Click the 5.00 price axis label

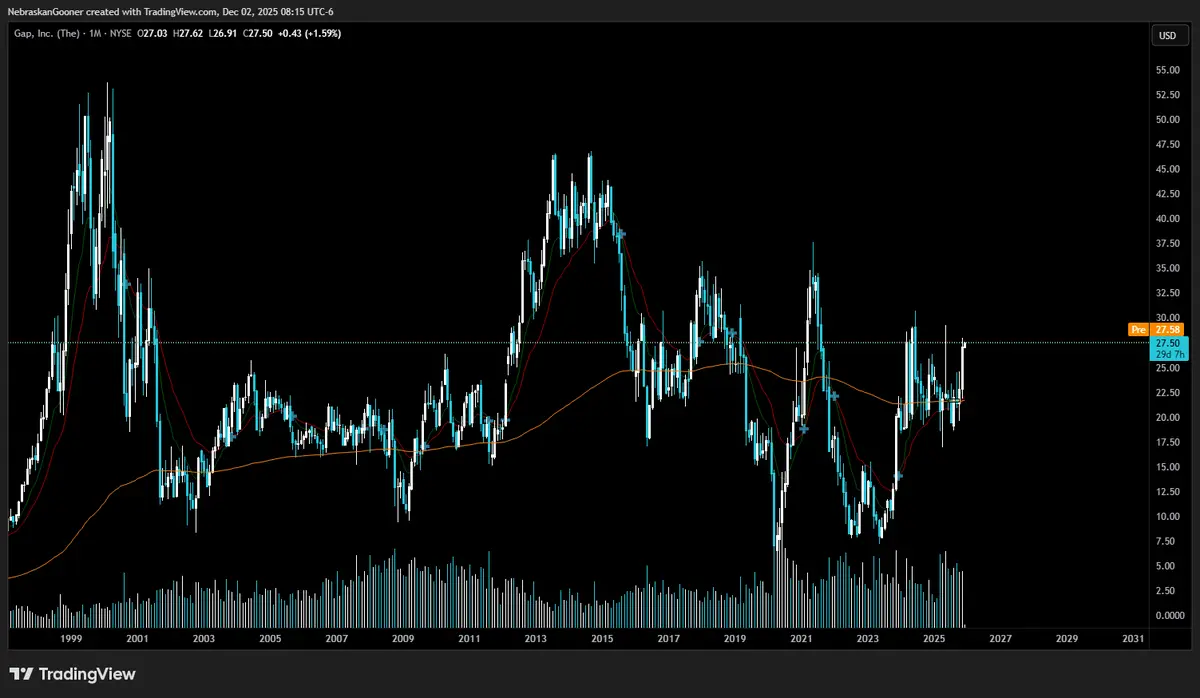(1167, 566)
